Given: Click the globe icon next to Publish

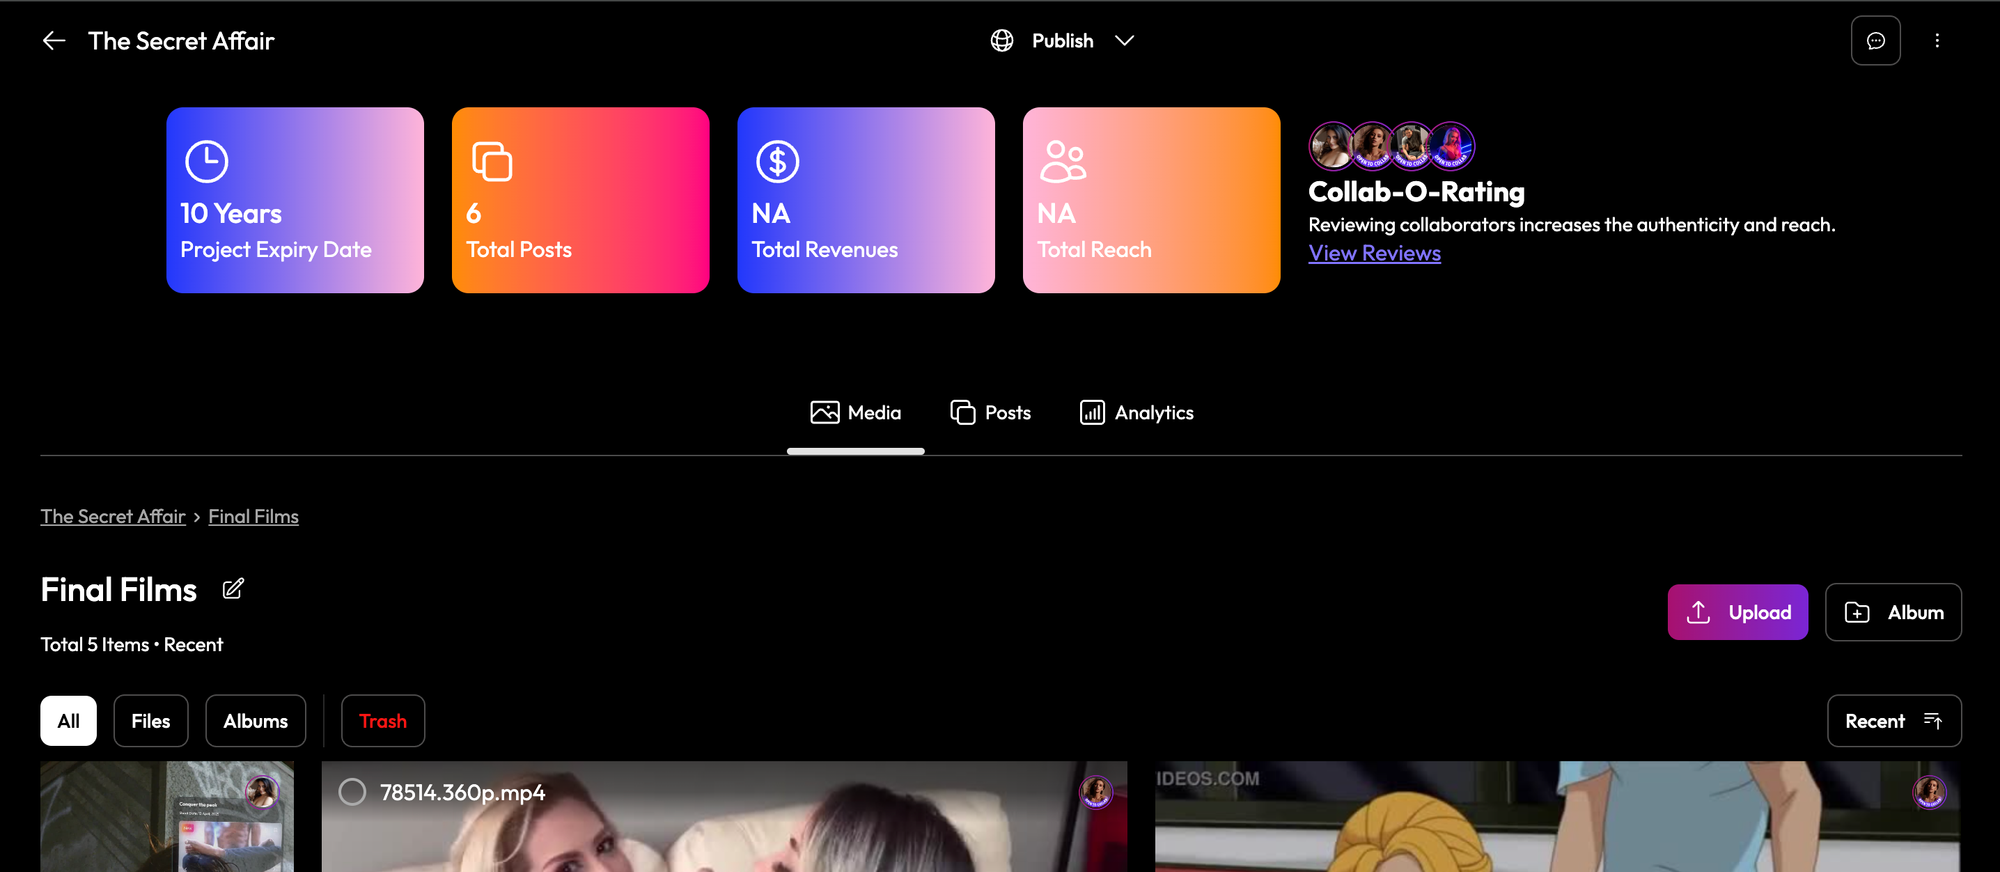Looking at the screenshot, I should pyautogui.click(x=1002, y=41).
